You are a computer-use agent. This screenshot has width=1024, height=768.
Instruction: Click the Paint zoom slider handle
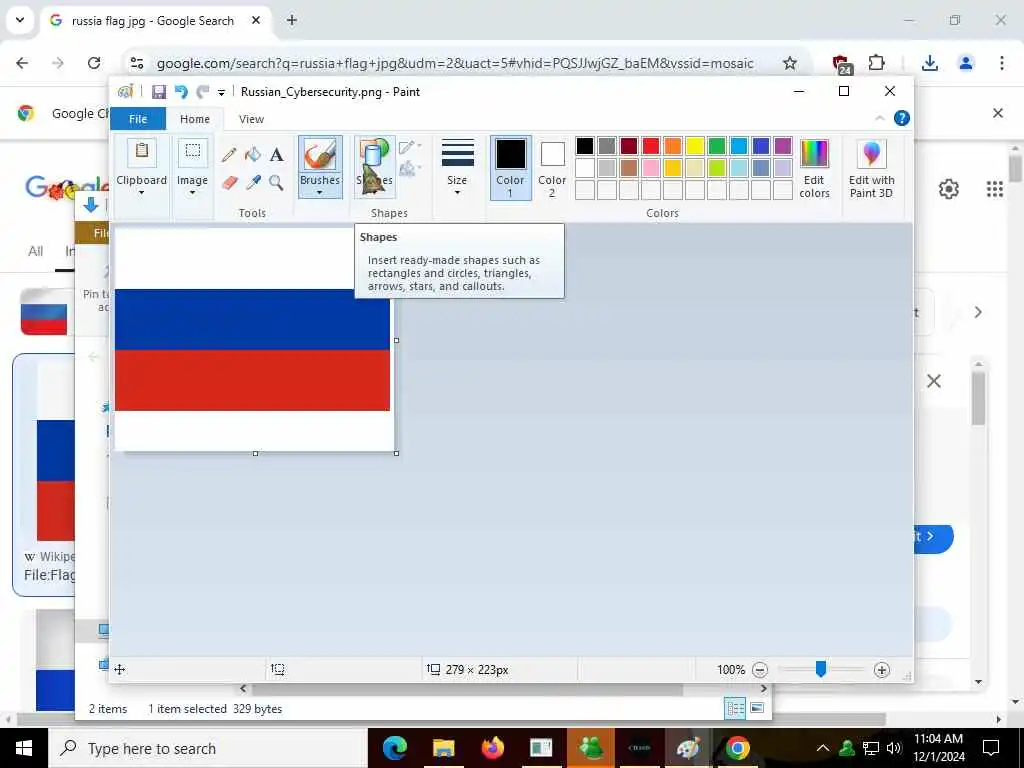click(821, 669)
